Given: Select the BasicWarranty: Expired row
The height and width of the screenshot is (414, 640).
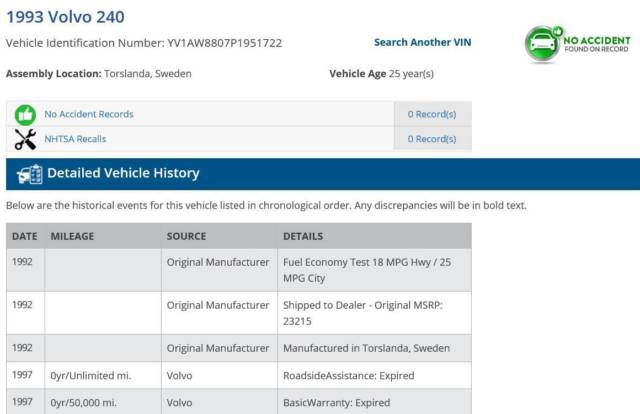Looking at the screenshot, I should point(239,402).
